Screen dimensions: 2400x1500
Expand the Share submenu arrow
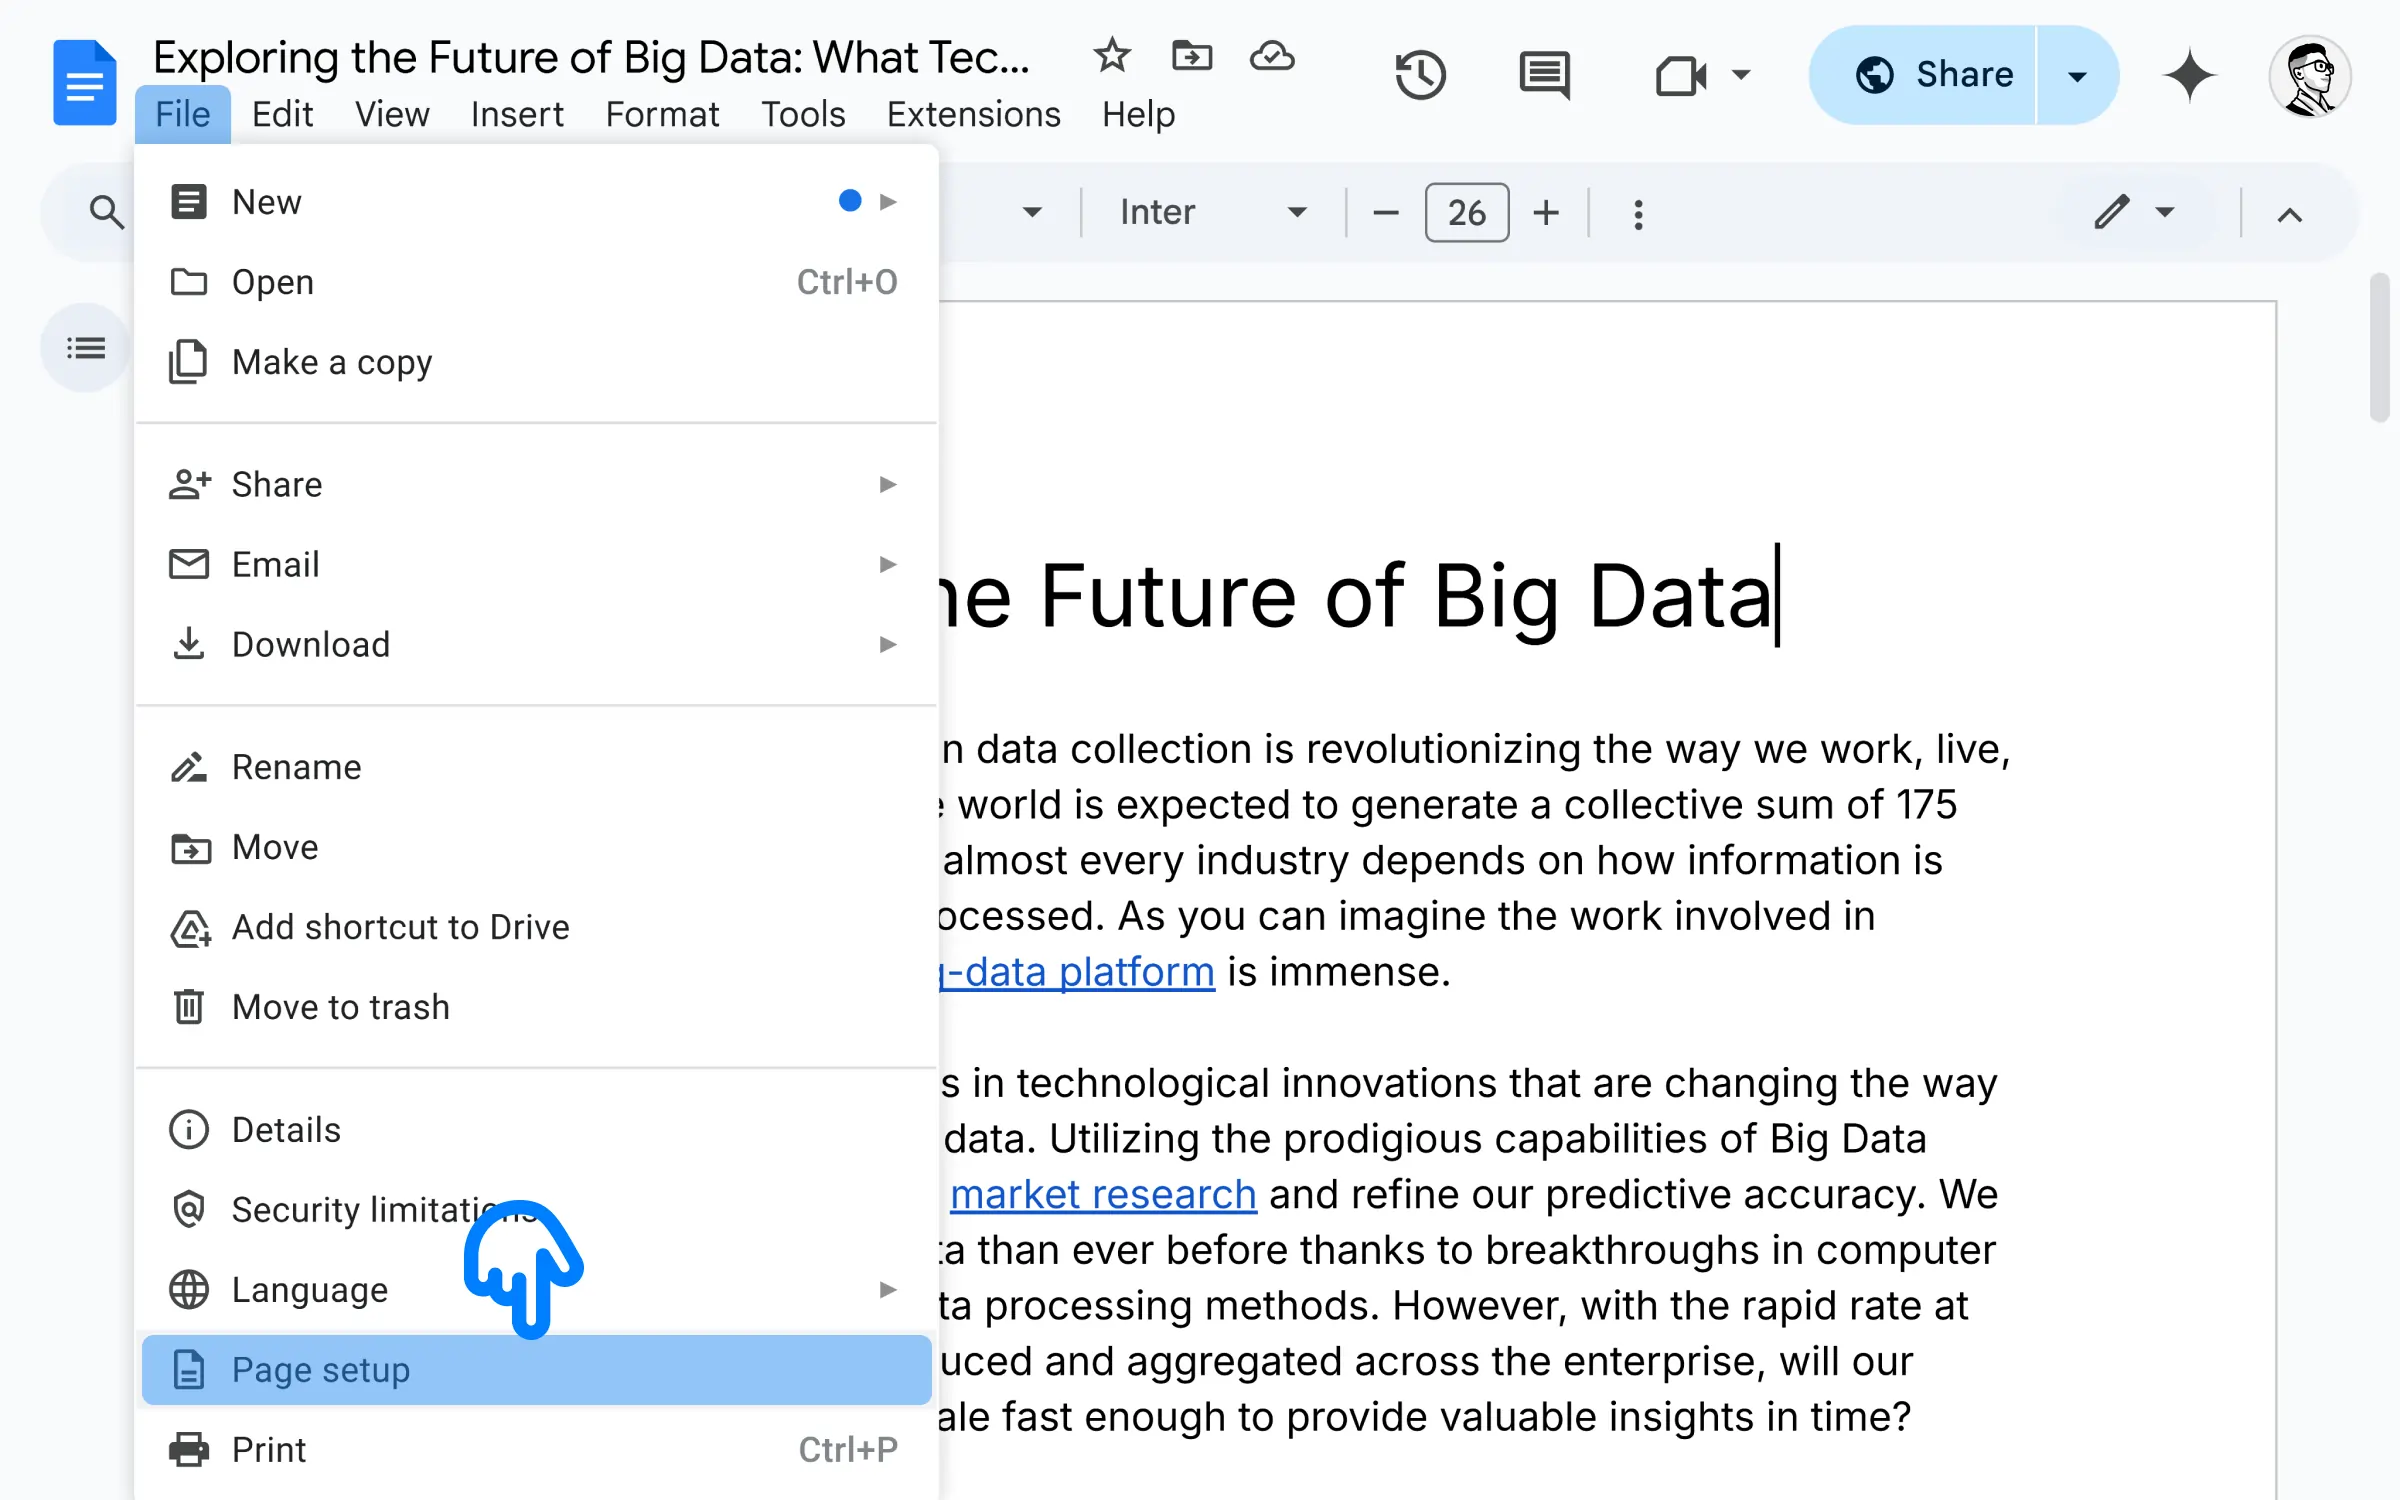click(890, 484)
